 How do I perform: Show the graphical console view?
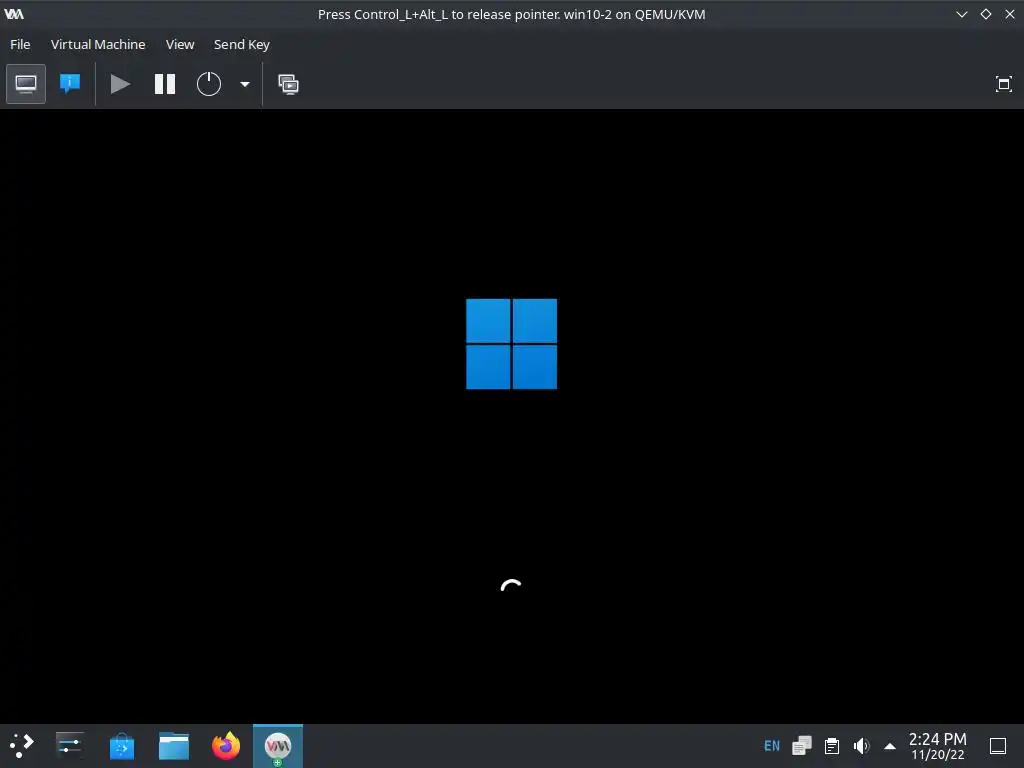point(26,84)
